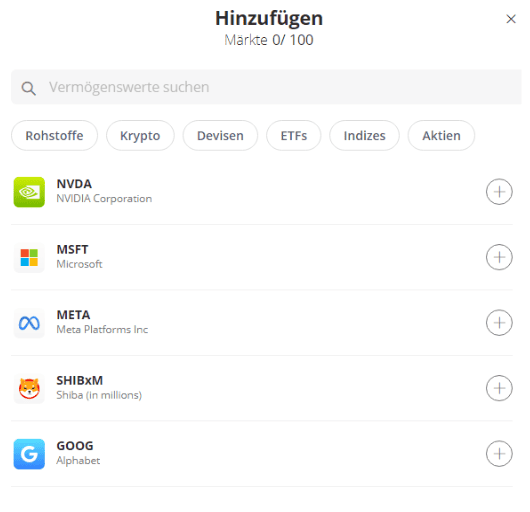Screen dimensions: 530x512
Task: Click the NVIDIA green logo icon
Action: click(29, 192)
